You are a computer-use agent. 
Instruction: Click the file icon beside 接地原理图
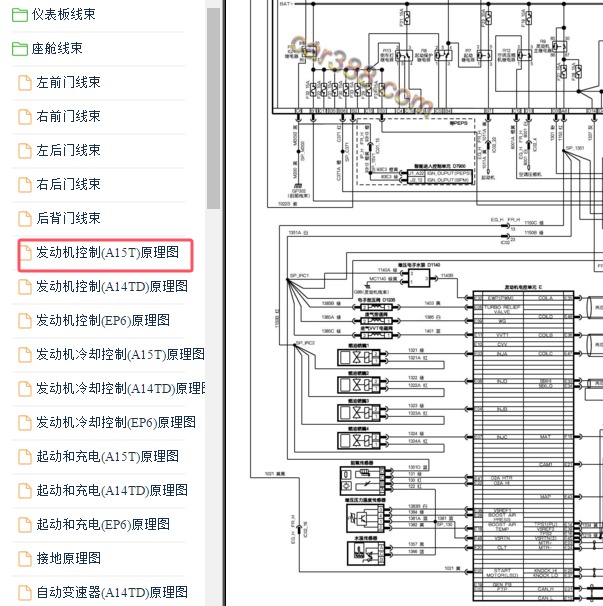click(25, 559)
